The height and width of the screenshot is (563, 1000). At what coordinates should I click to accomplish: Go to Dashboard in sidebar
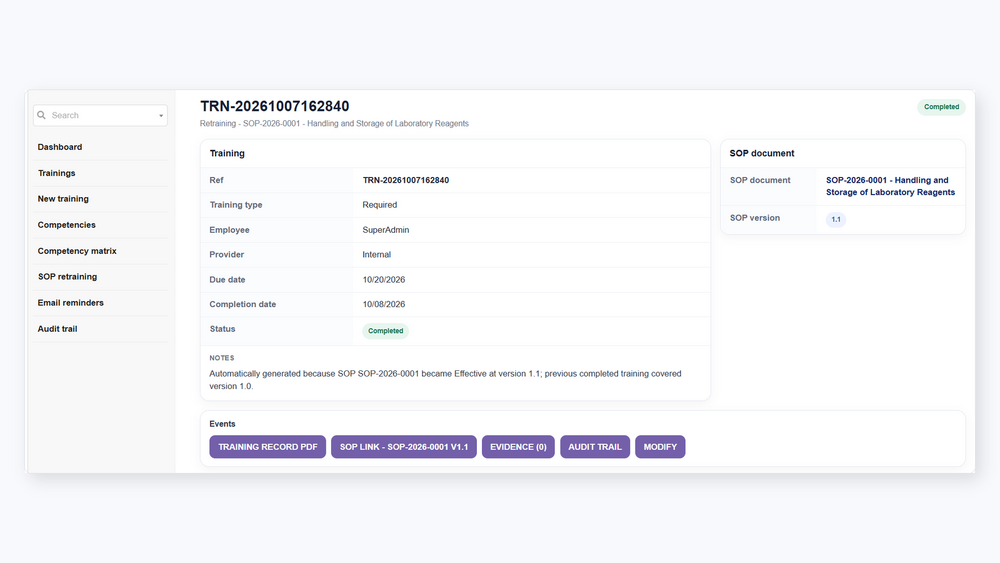[x=59, y=147]
